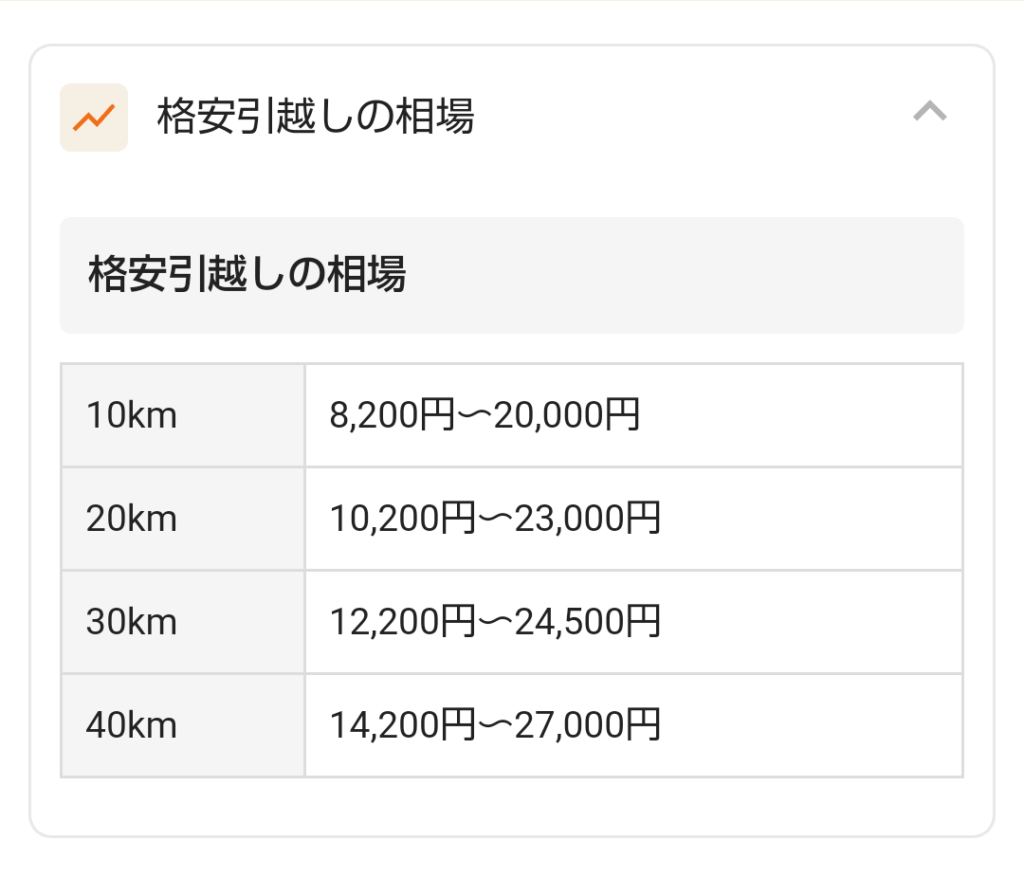Click the 格安引越しの相場 header title

(315, 117)
